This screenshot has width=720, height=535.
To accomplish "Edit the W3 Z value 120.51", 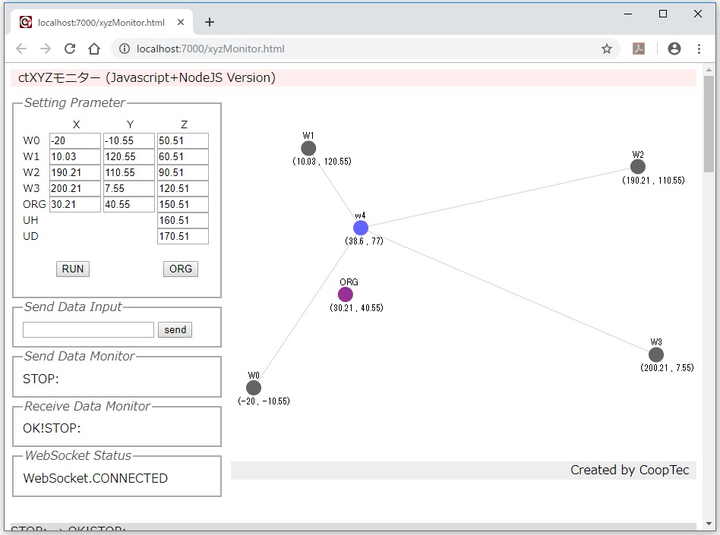I will pyautogui.click(x=183, y=188).
